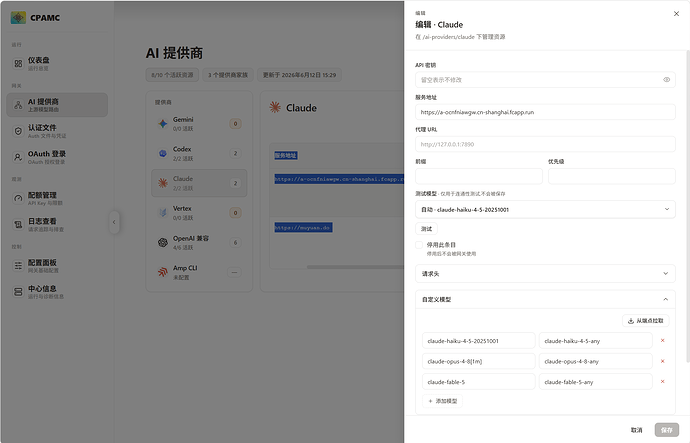Select the Vertex provider icon
The width and height of the screenshot is (690, 443).
[163, 212]
